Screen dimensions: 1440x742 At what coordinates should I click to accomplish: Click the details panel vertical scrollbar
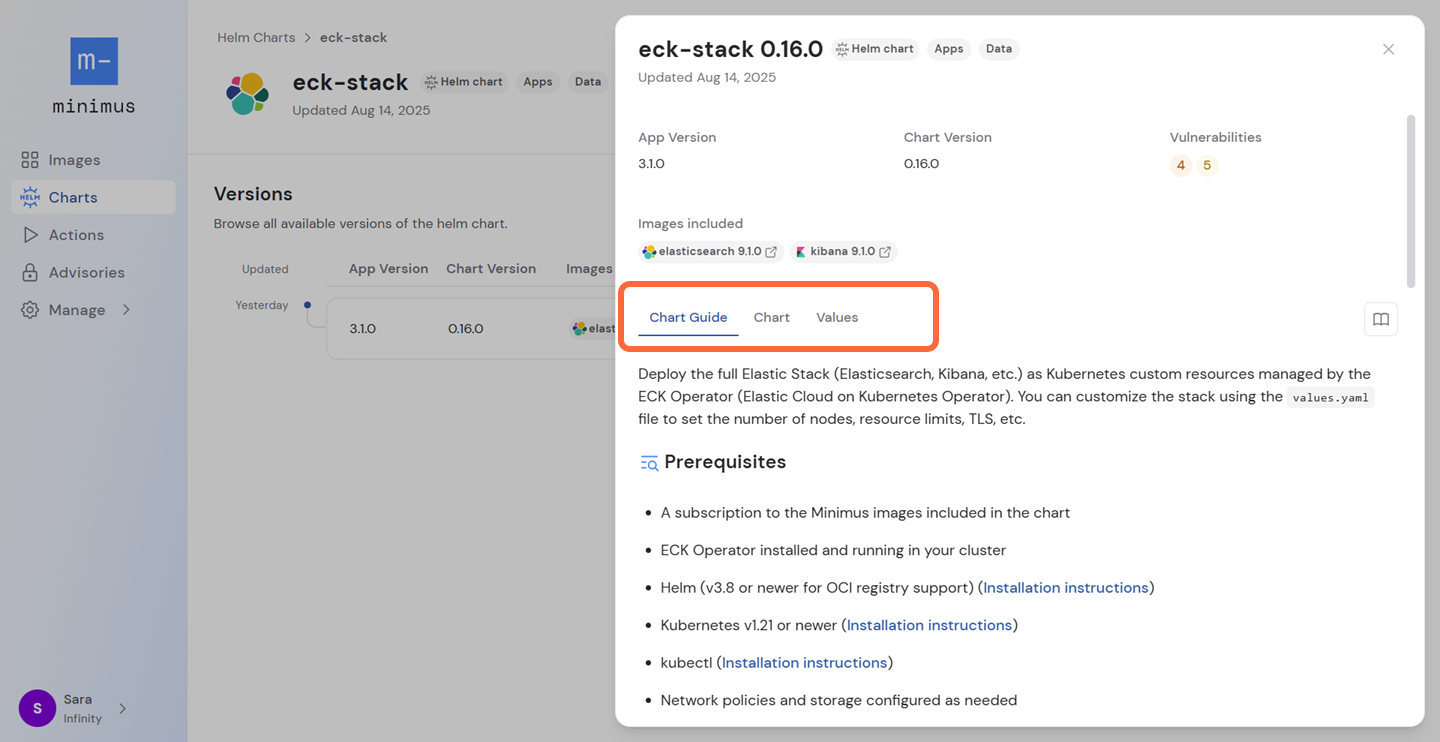point(1411,201)
